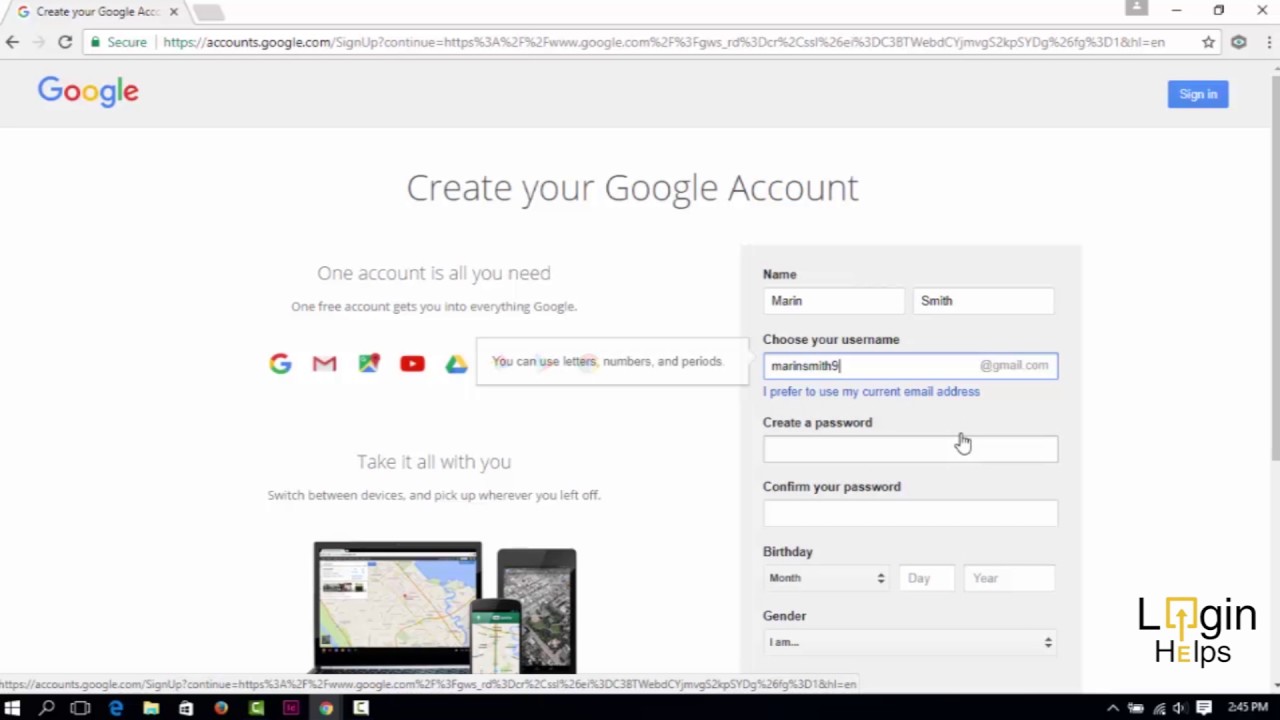Open the Chrome user profile icon

[x=1136, y=8]
